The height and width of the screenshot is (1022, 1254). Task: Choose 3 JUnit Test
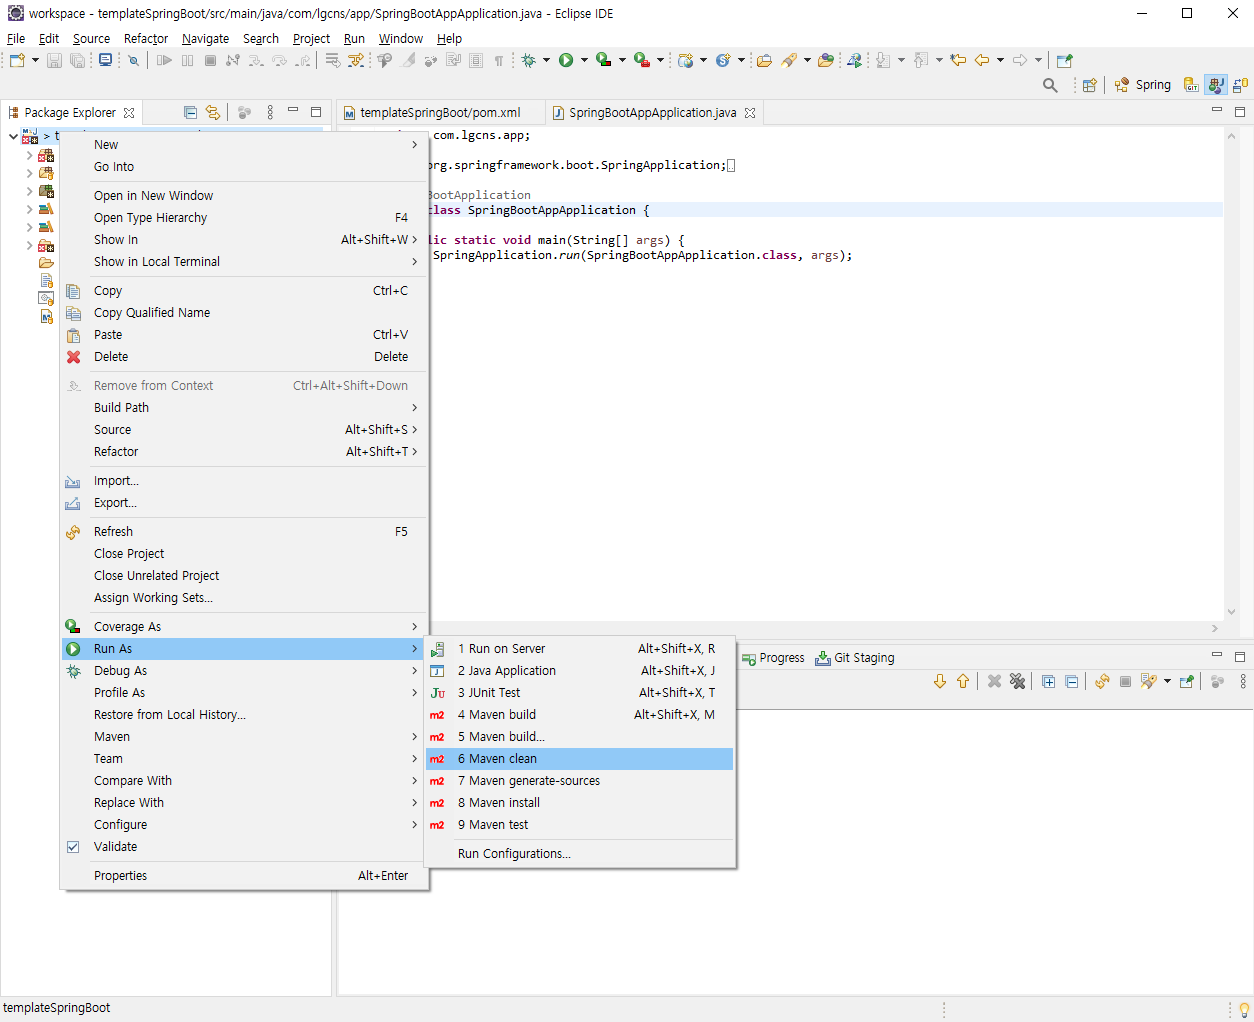pos(579,693)
